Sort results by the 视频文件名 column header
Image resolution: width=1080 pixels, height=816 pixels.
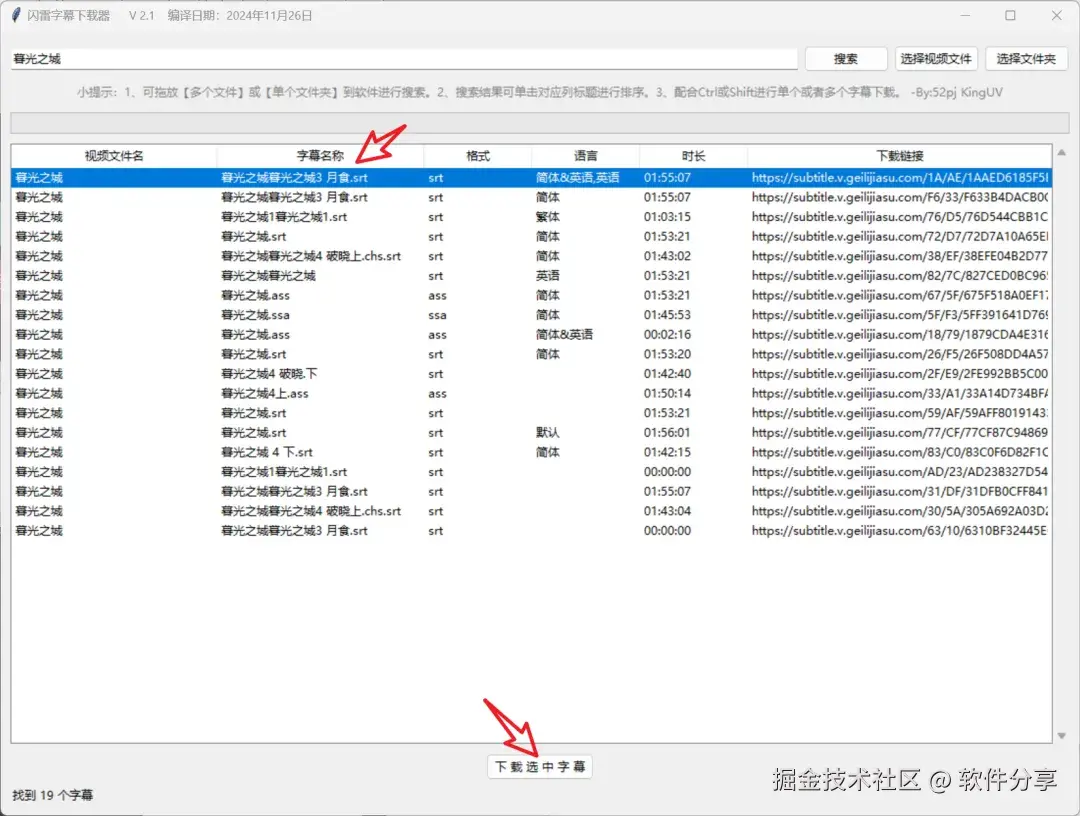pyautogui.click(x=113, y=155)
